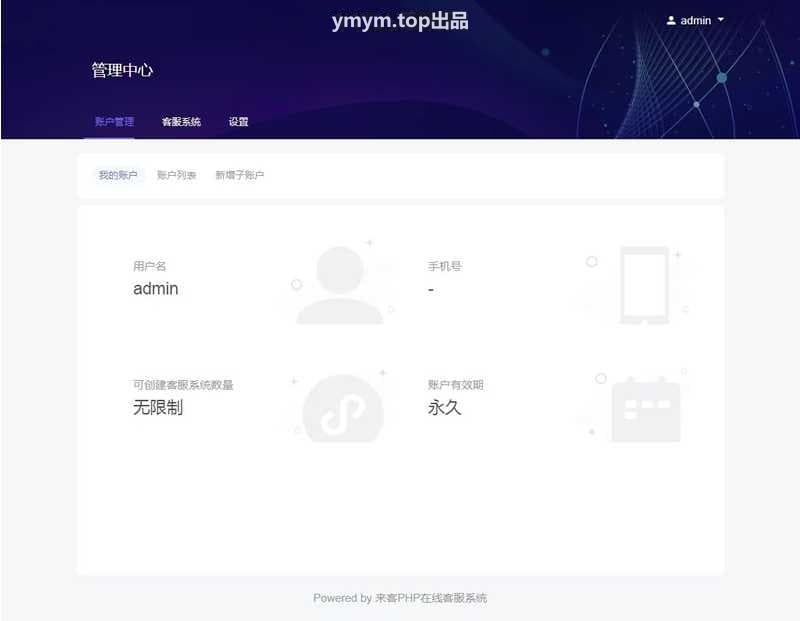Open the admin user dropdown menu

(x=695, y=20)
